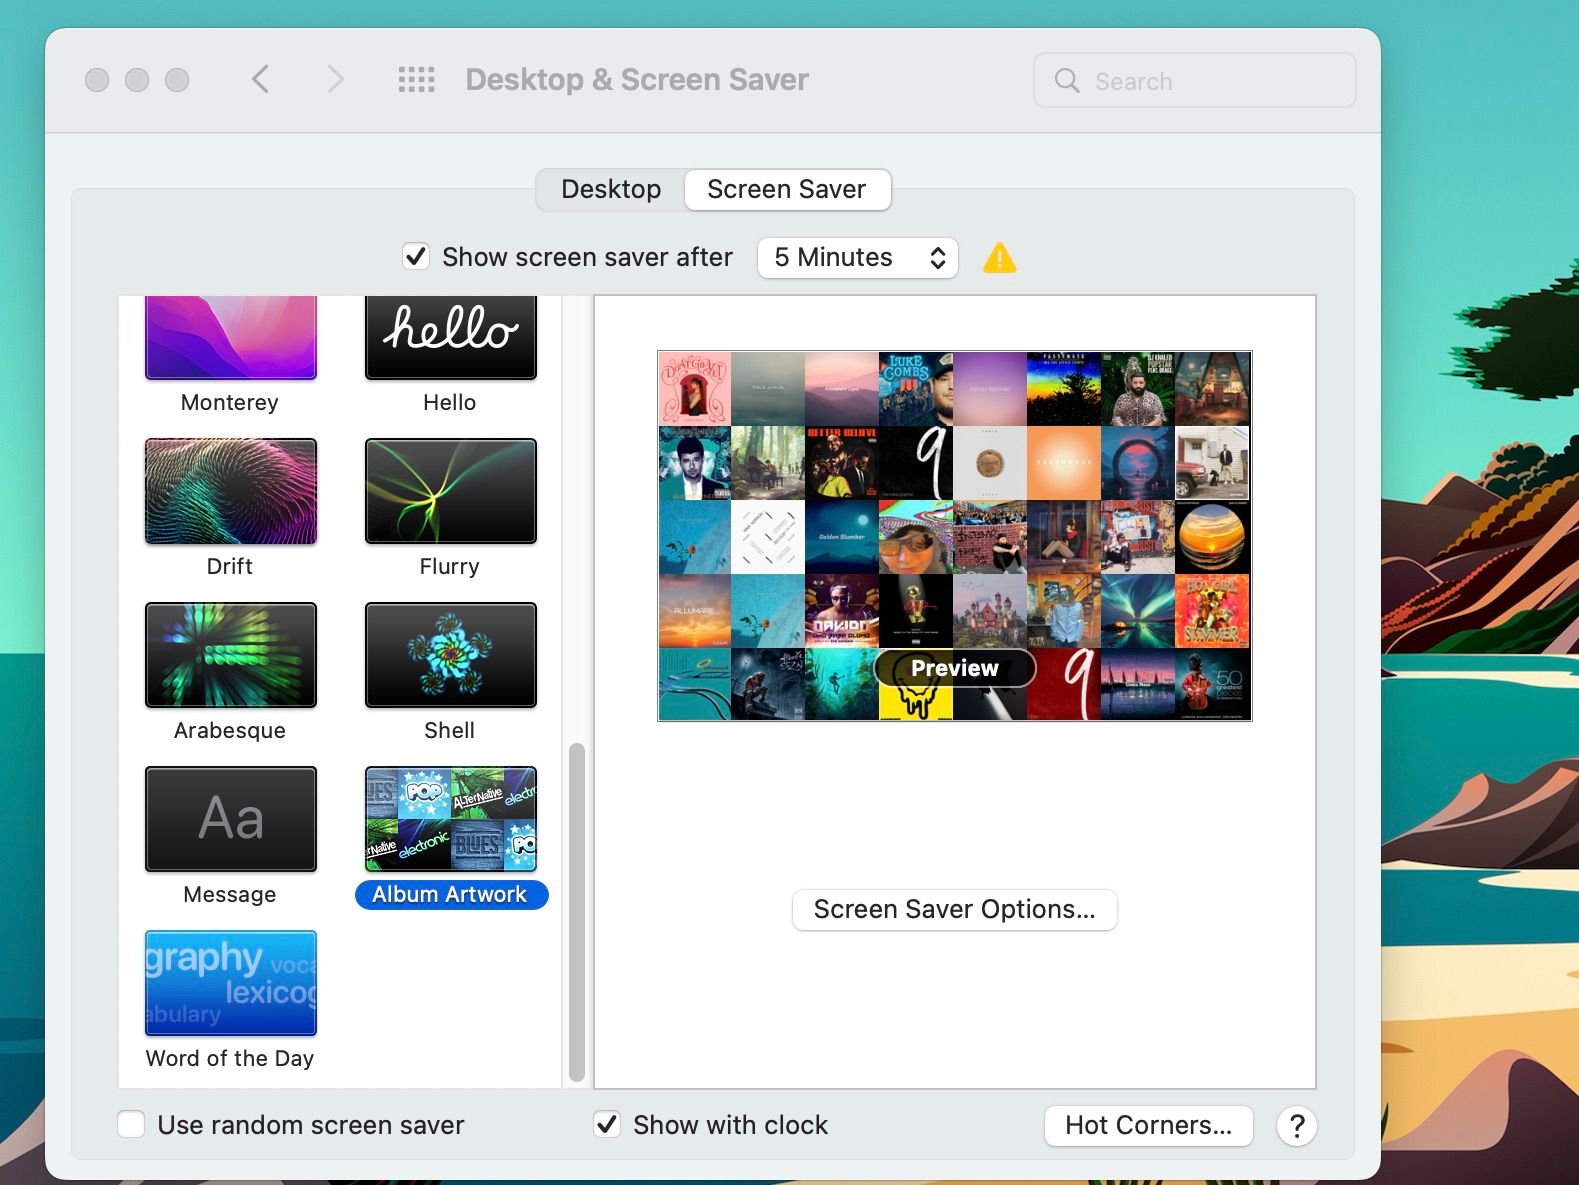Open Screen Saver Options button
Screen dimensions: 1579x1185
pyautogui.click(x=954, y=909)
